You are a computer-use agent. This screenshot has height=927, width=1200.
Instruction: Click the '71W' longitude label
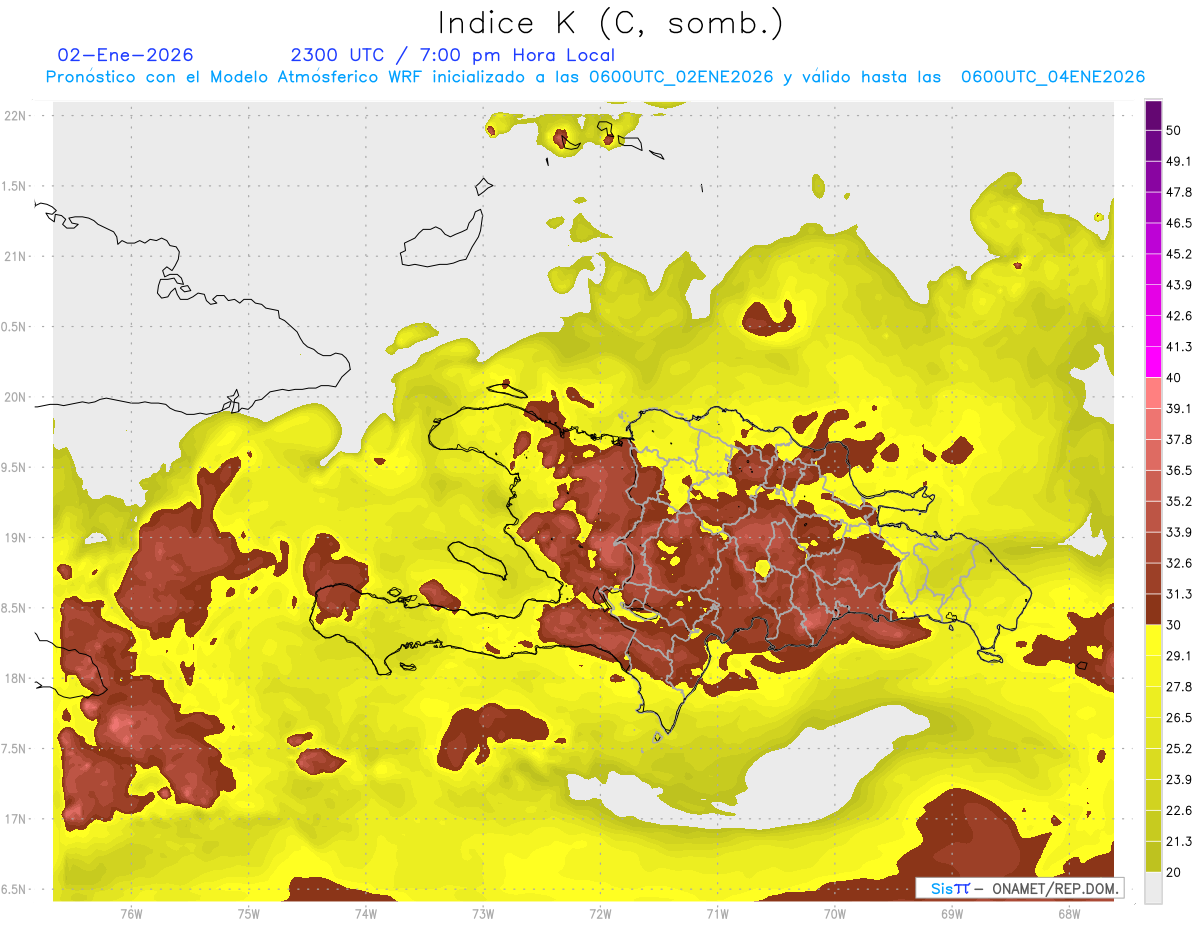pos(717,913)
